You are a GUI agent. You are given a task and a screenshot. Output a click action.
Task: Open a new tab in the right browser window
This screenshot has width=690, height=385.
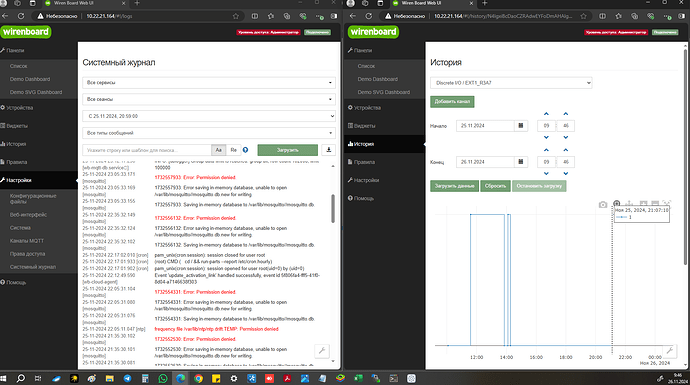(x=484, y=3)
